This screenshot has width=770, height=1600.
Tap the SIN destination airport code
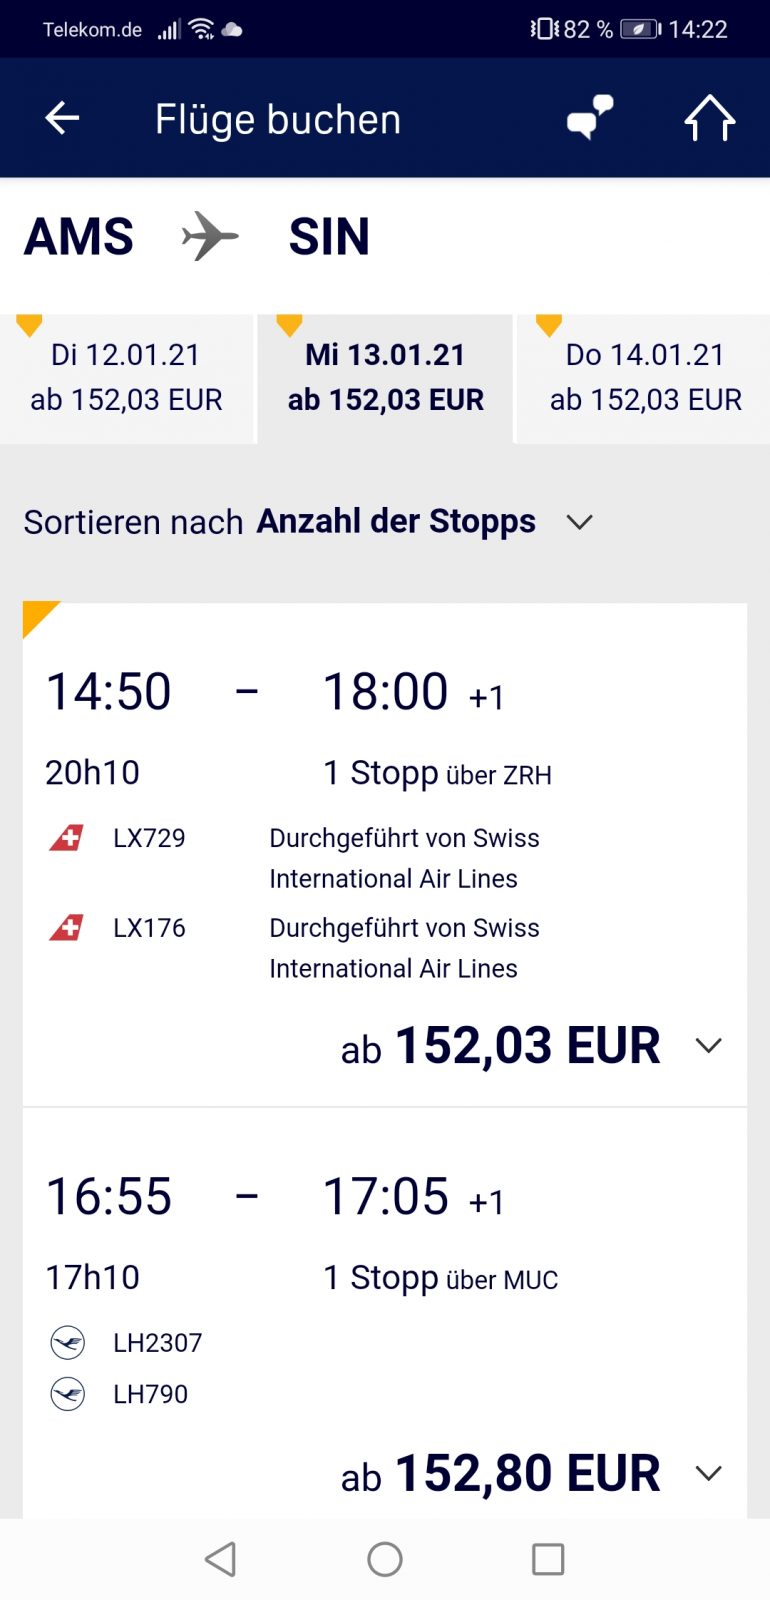coord(329,237)
